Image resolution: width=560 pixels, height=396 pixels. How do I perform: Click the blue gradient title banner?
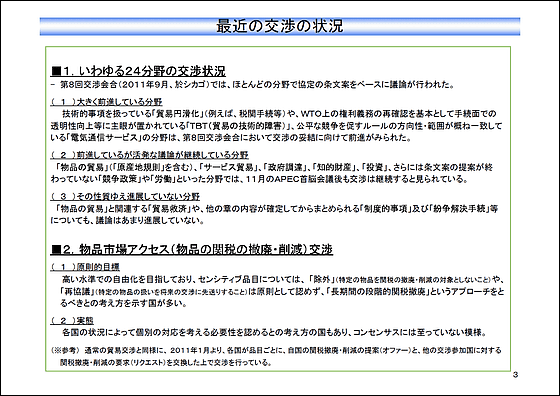tap(280, 26)
